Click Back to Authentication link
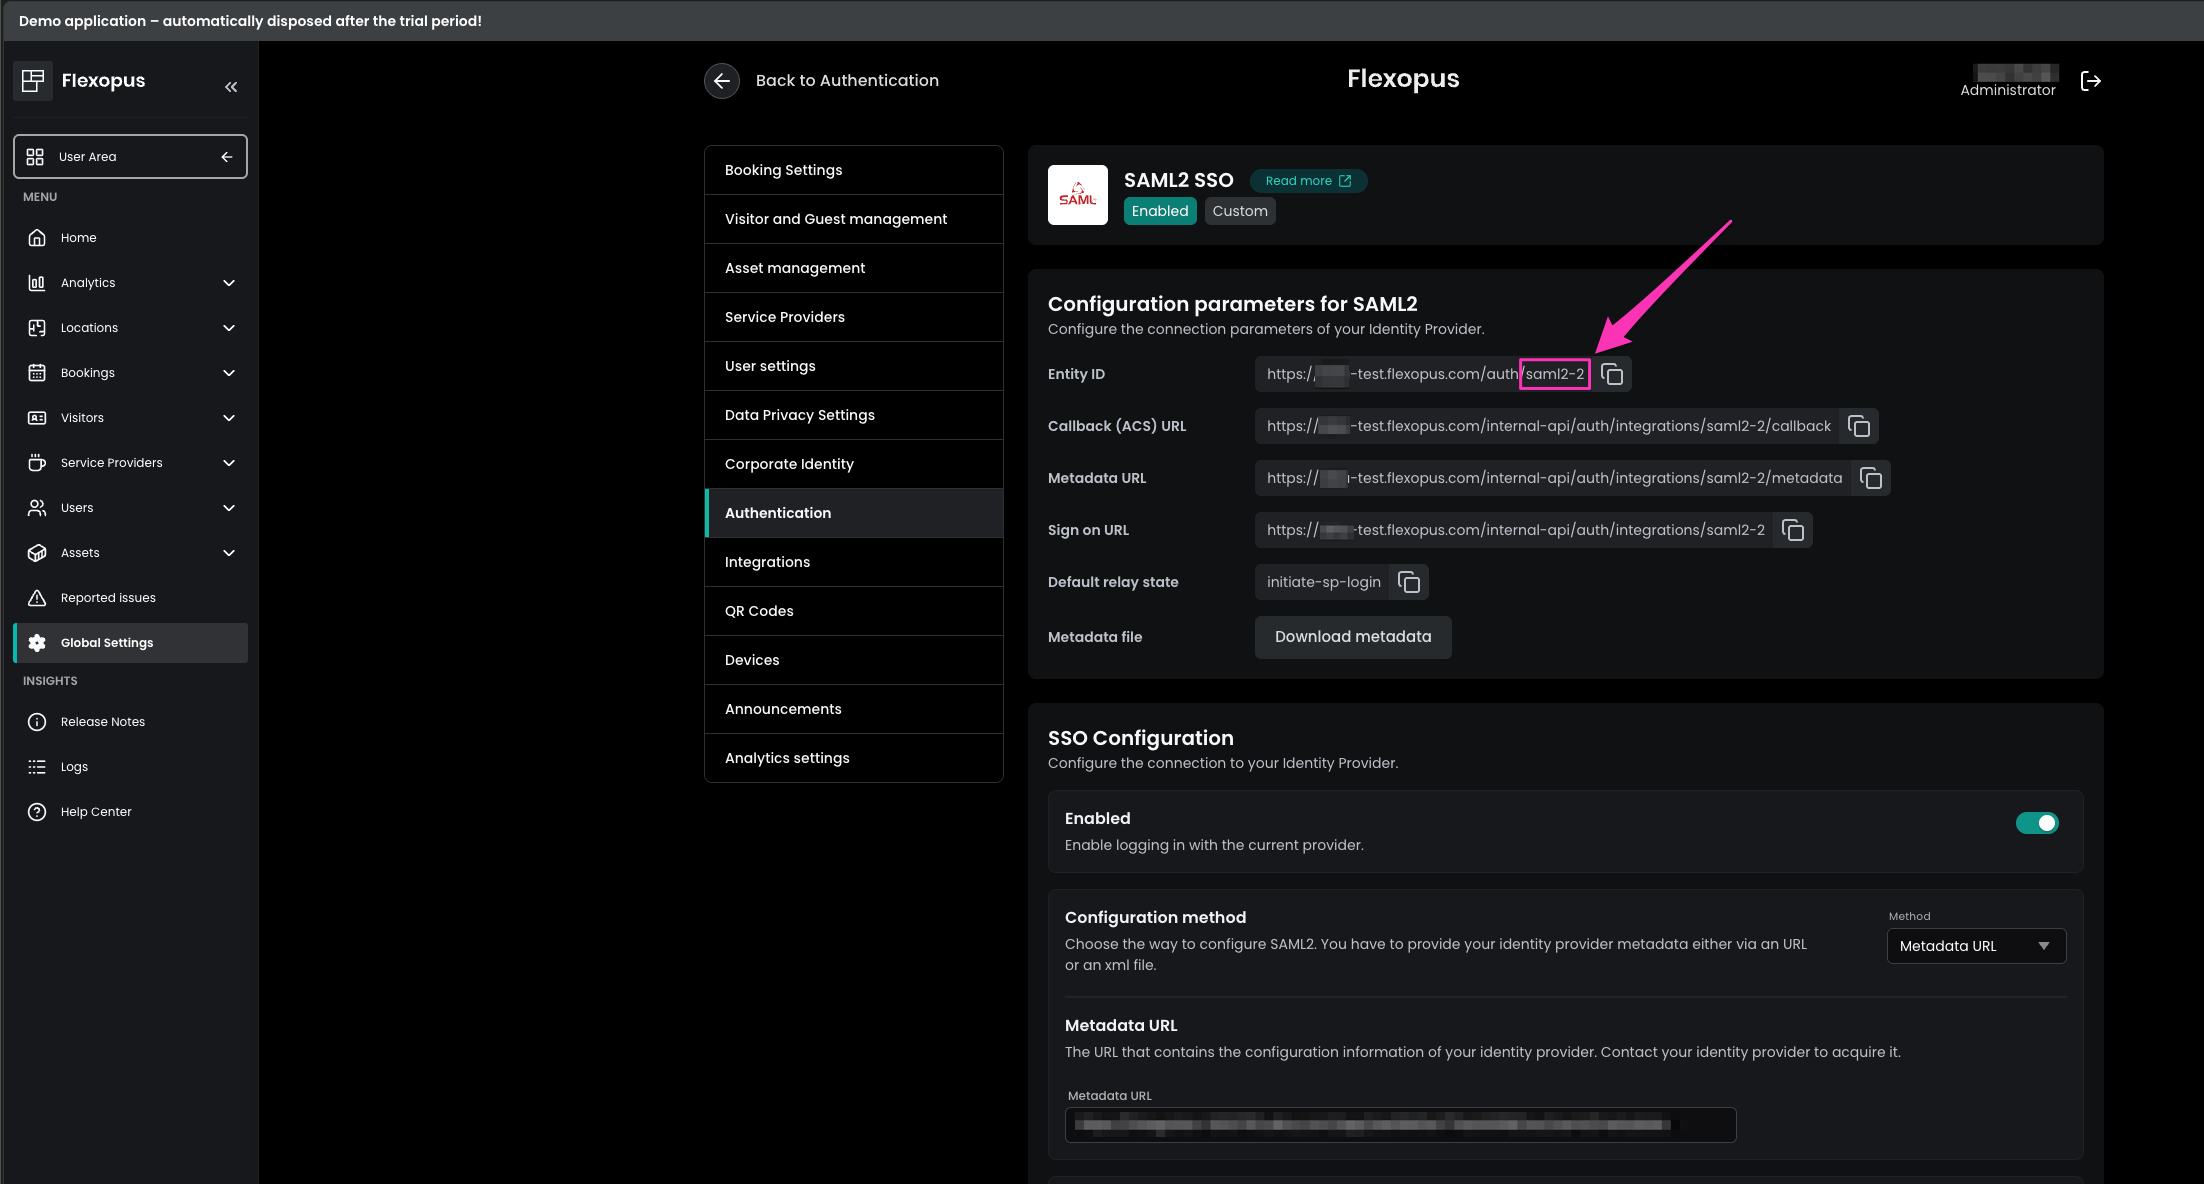This screenshot has height=1184, width=2204. (x=847, y=81)
